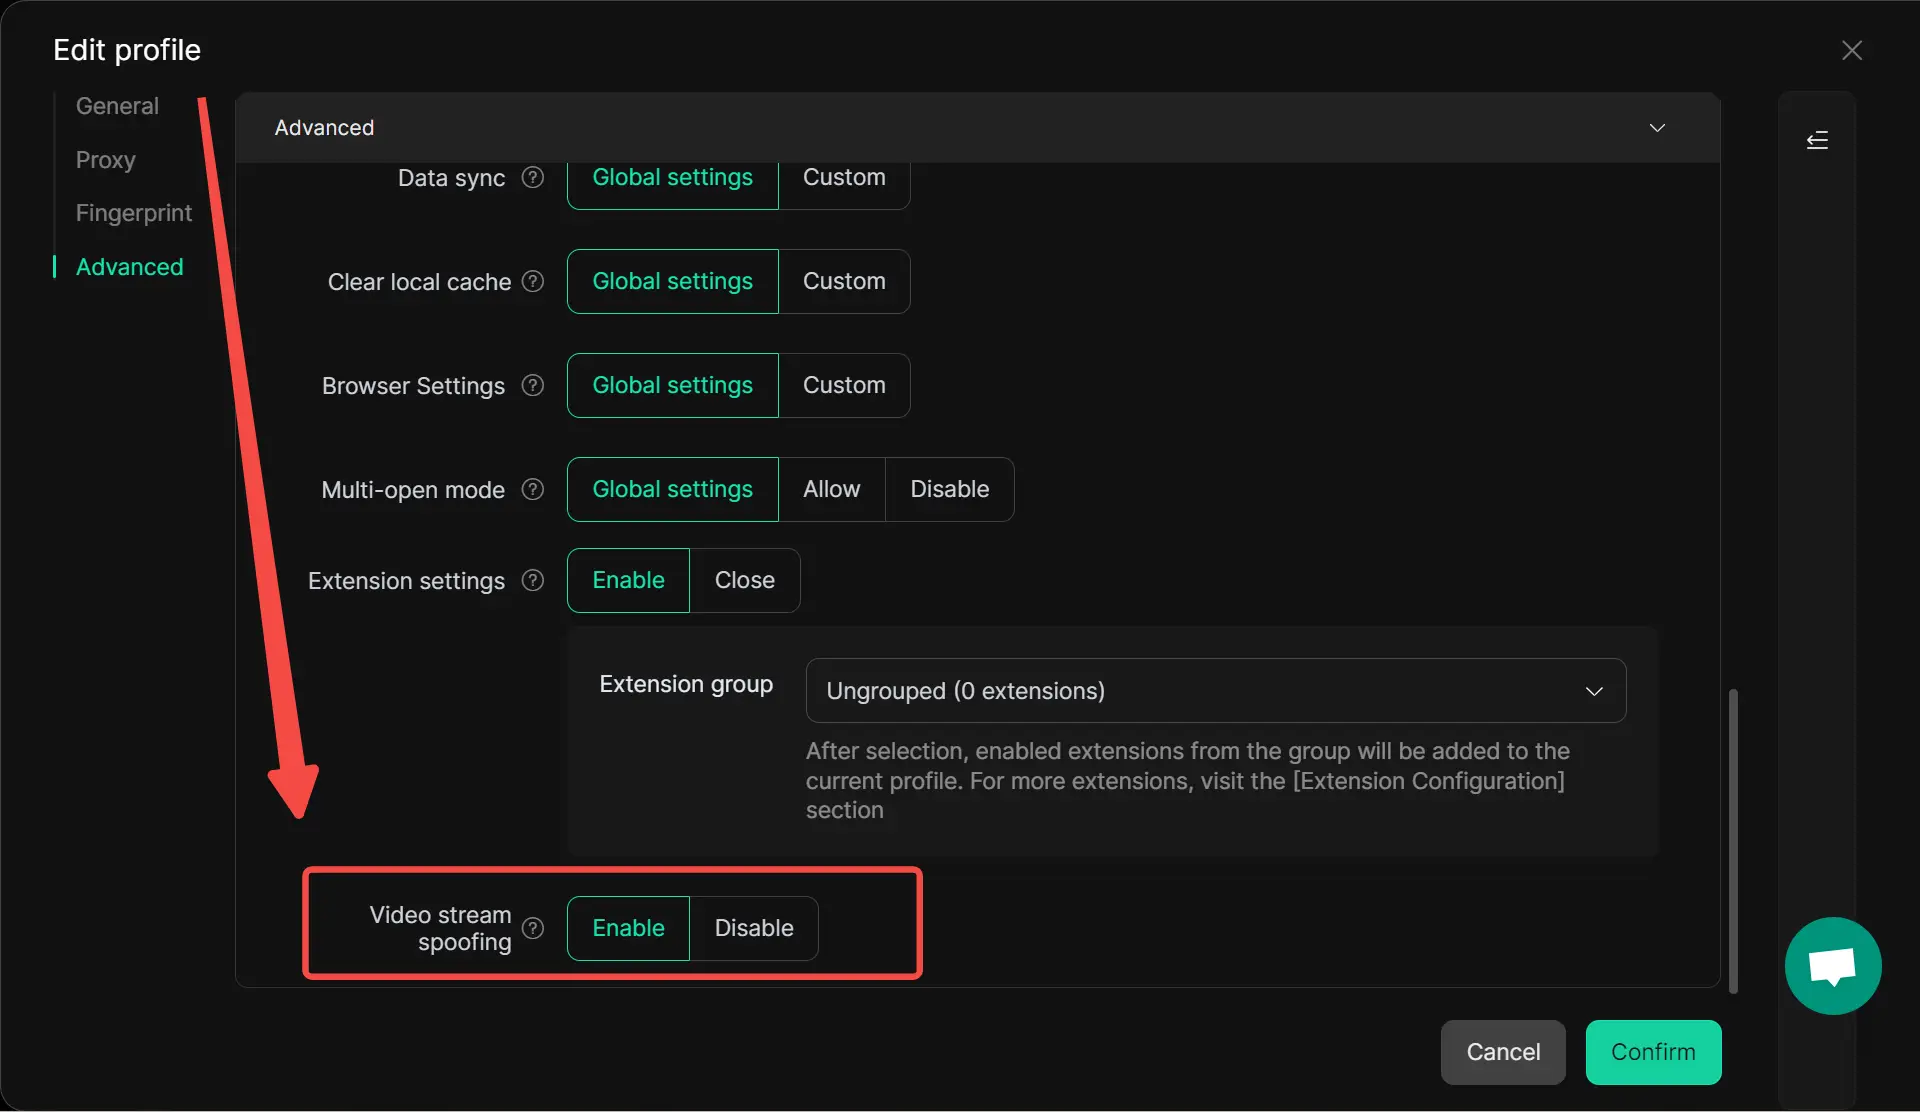Viewport: 1920px width, 1112px height.
Task: Select Custom for Browser Settings
Action: point(844,386)
